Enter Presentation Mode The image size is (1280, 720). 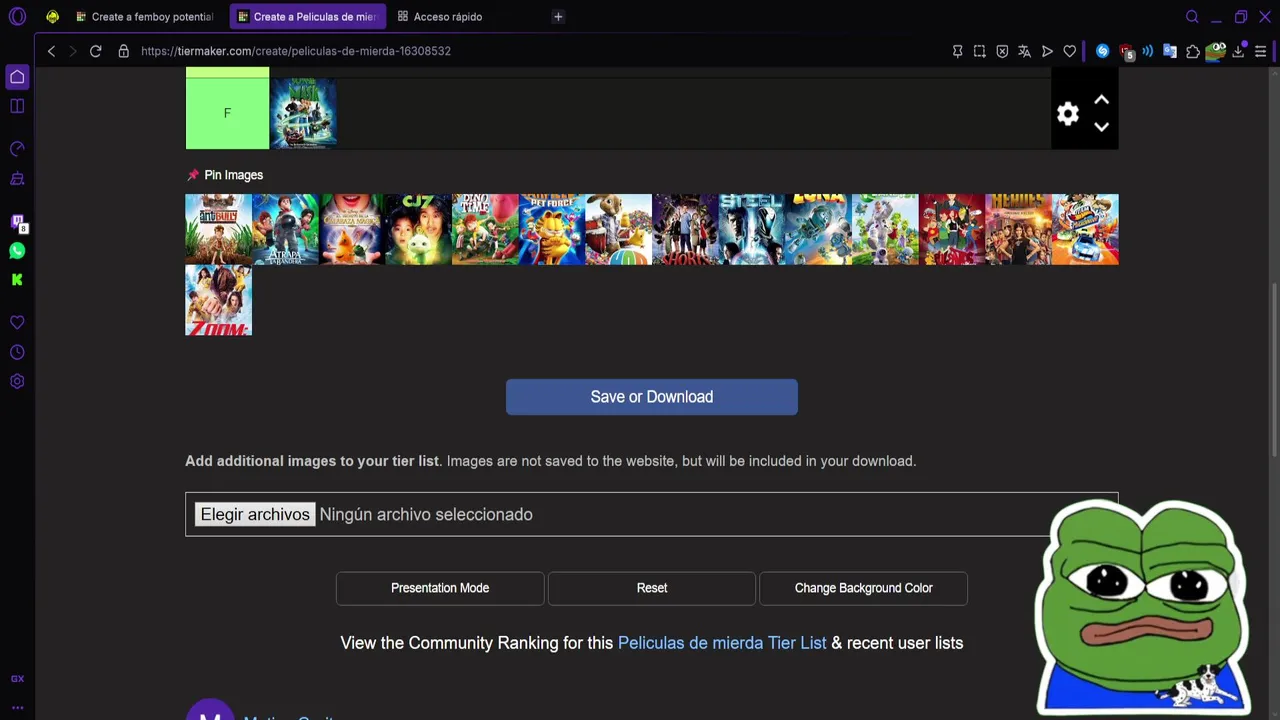440,588
